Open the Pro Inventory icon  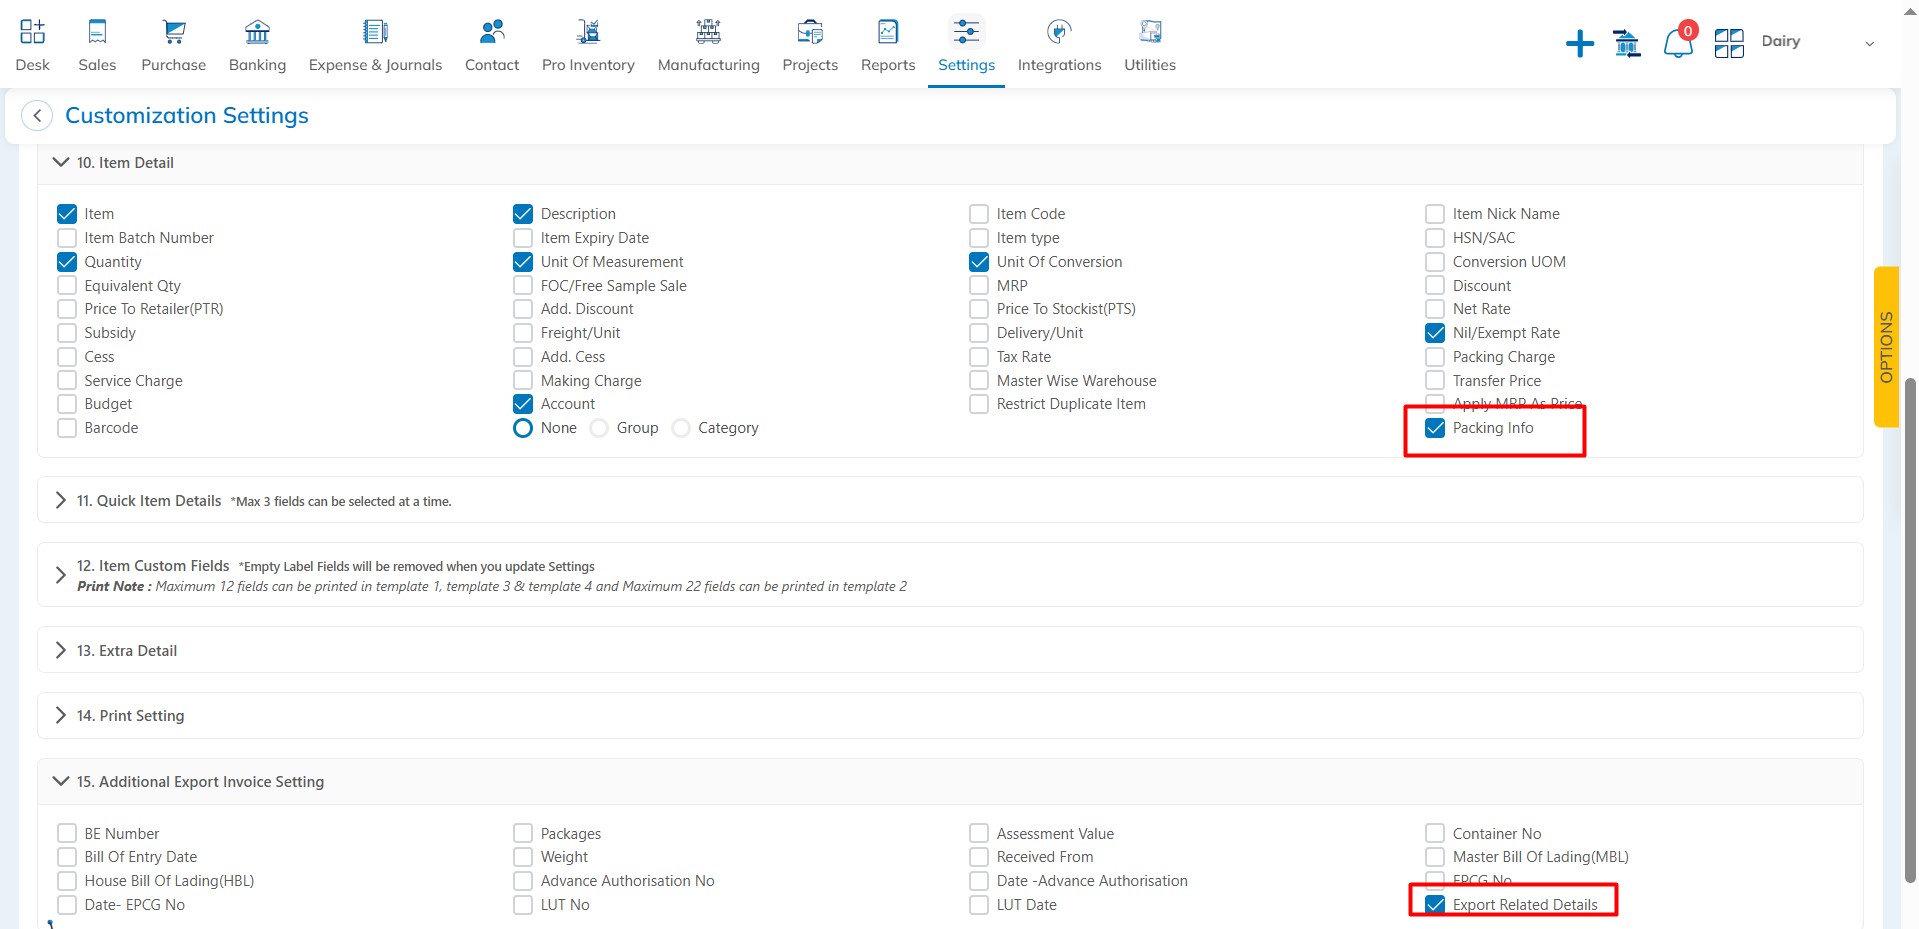588,32
